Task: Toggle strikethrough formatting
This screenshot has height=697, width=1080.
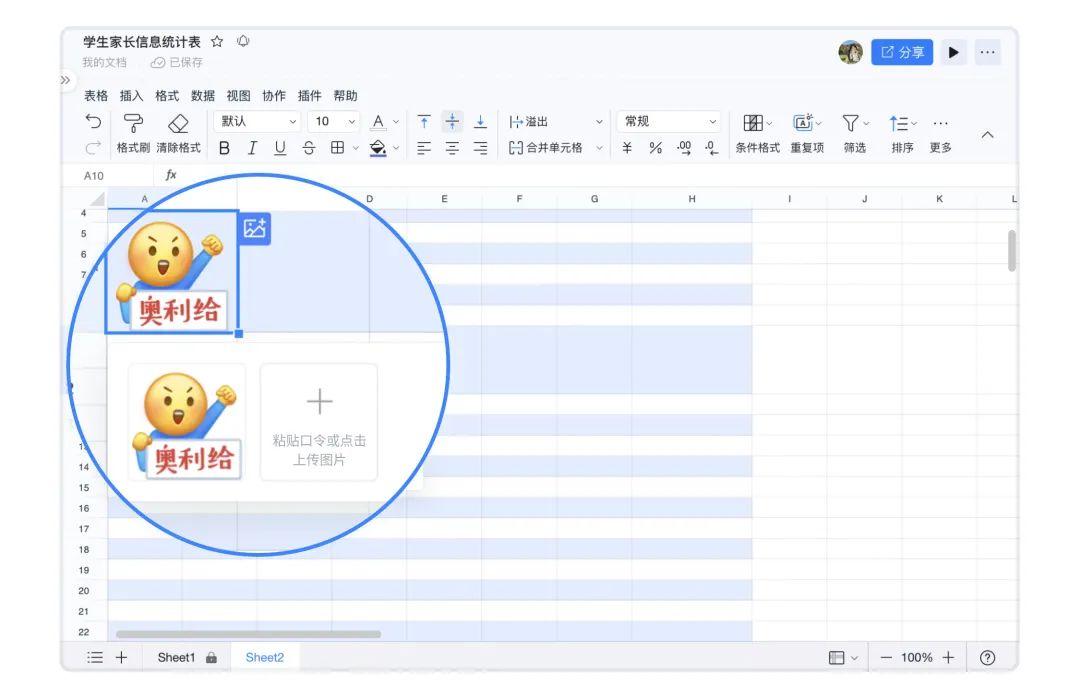Action: [309, 148]
